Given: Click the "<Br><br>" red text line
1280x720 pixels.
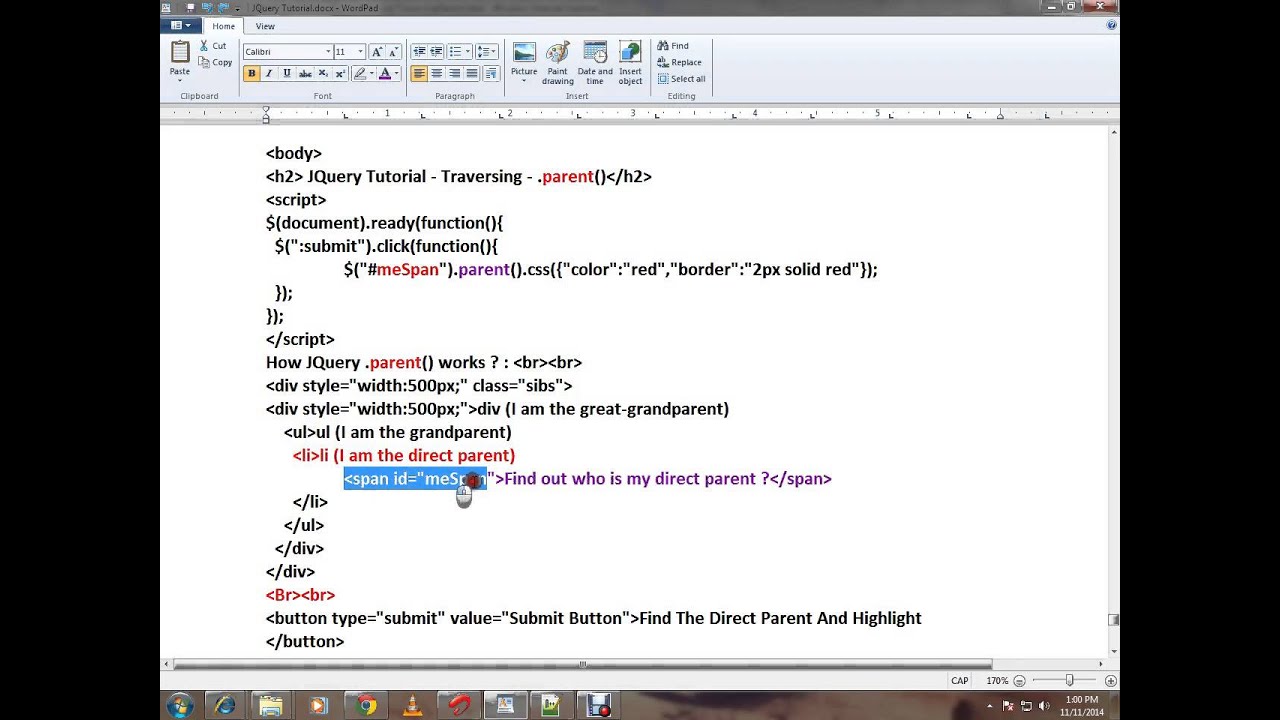Looking at the screenshot, I should point(300,595).
